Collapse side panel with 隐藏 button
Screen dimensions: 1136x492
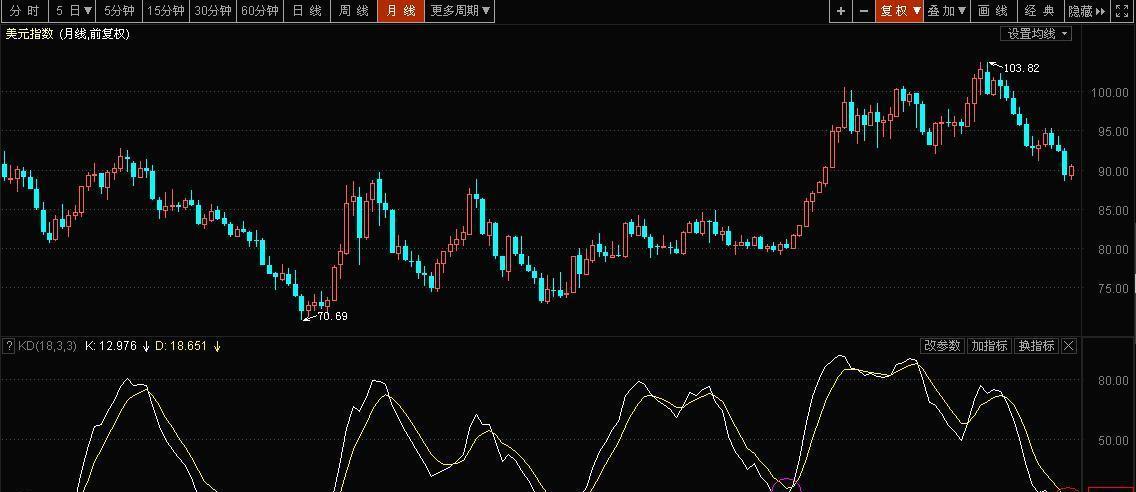point(1087,11)
